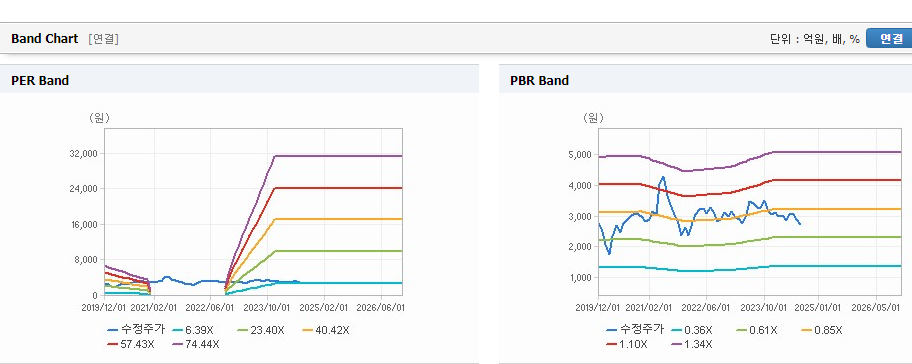The height and width of the screenshot is (364, 912).
Task: Click the Band Chart title
Action: pyautogui.click(x=44, y=39)
